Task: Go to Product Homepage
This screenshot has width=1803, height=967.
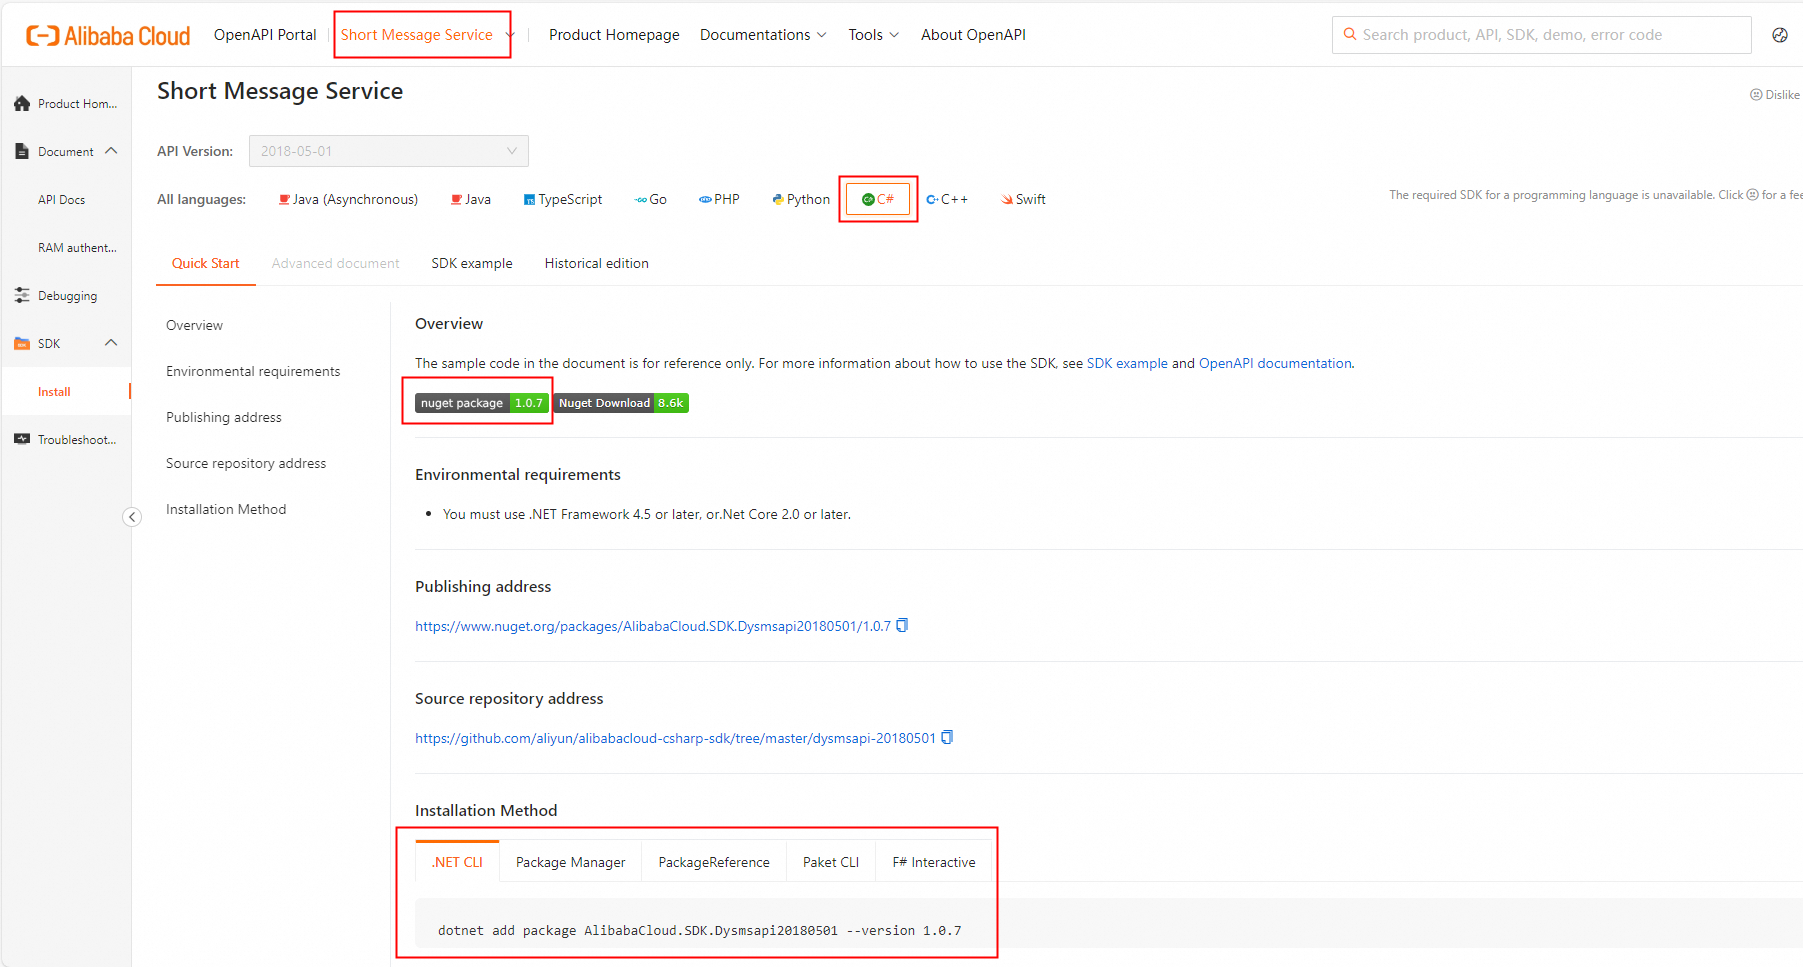Action: [614, 35]
